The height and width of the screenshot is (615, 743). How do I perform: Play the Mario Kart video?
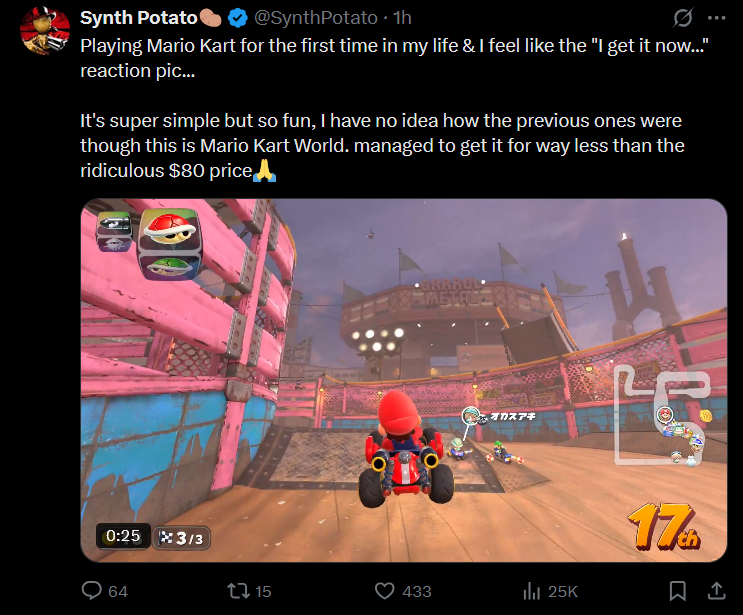(404, 380)
